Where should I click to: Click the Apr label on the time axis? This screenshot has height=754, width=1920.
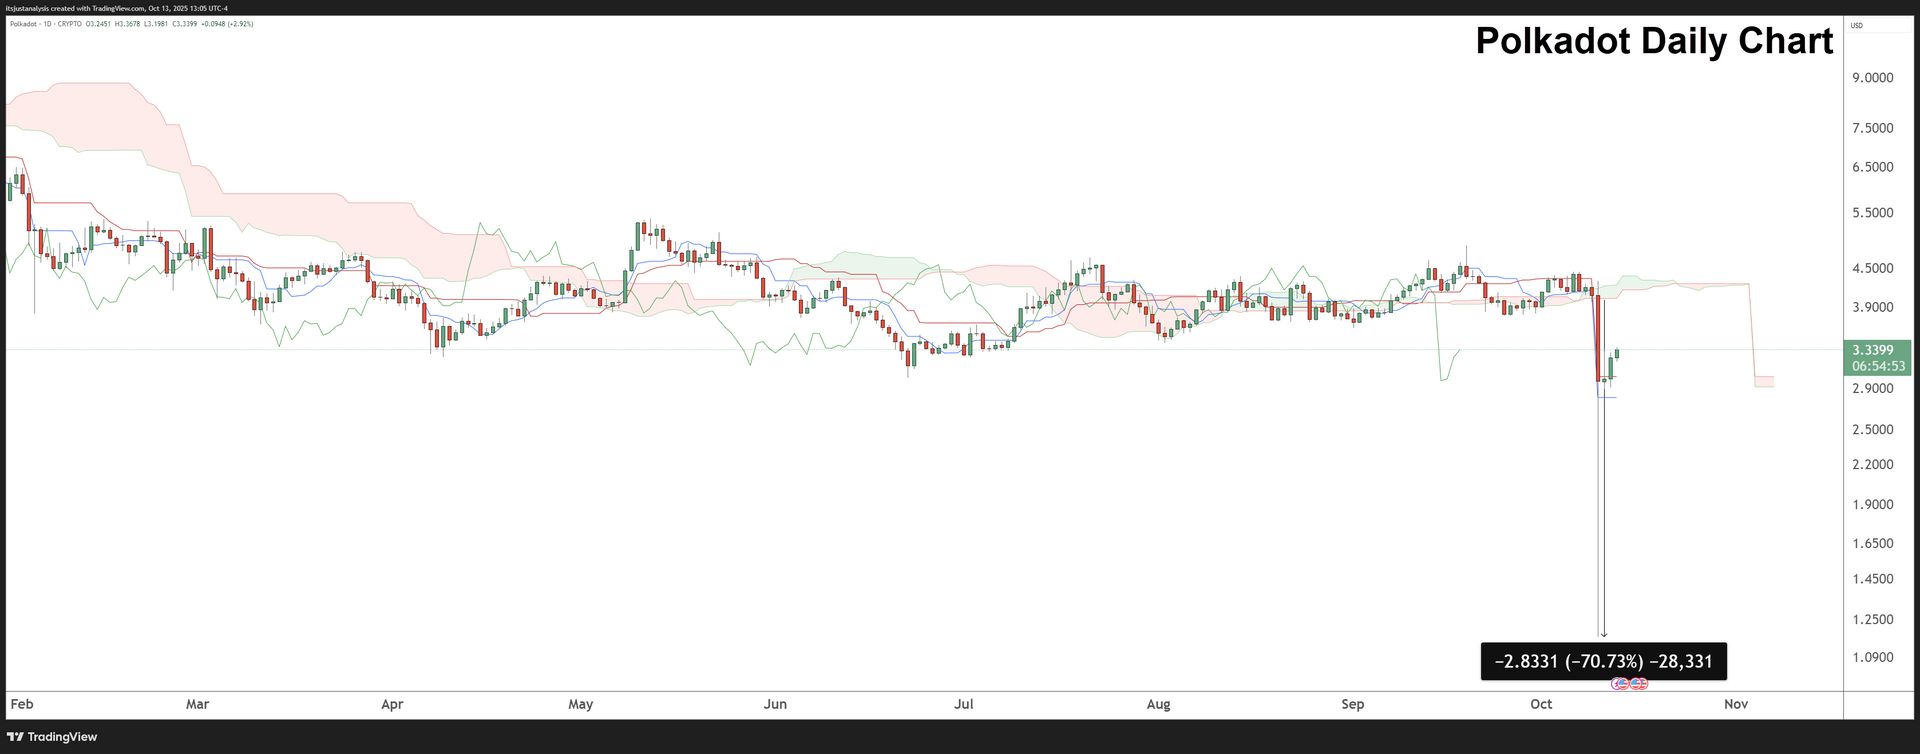[392, 704]
